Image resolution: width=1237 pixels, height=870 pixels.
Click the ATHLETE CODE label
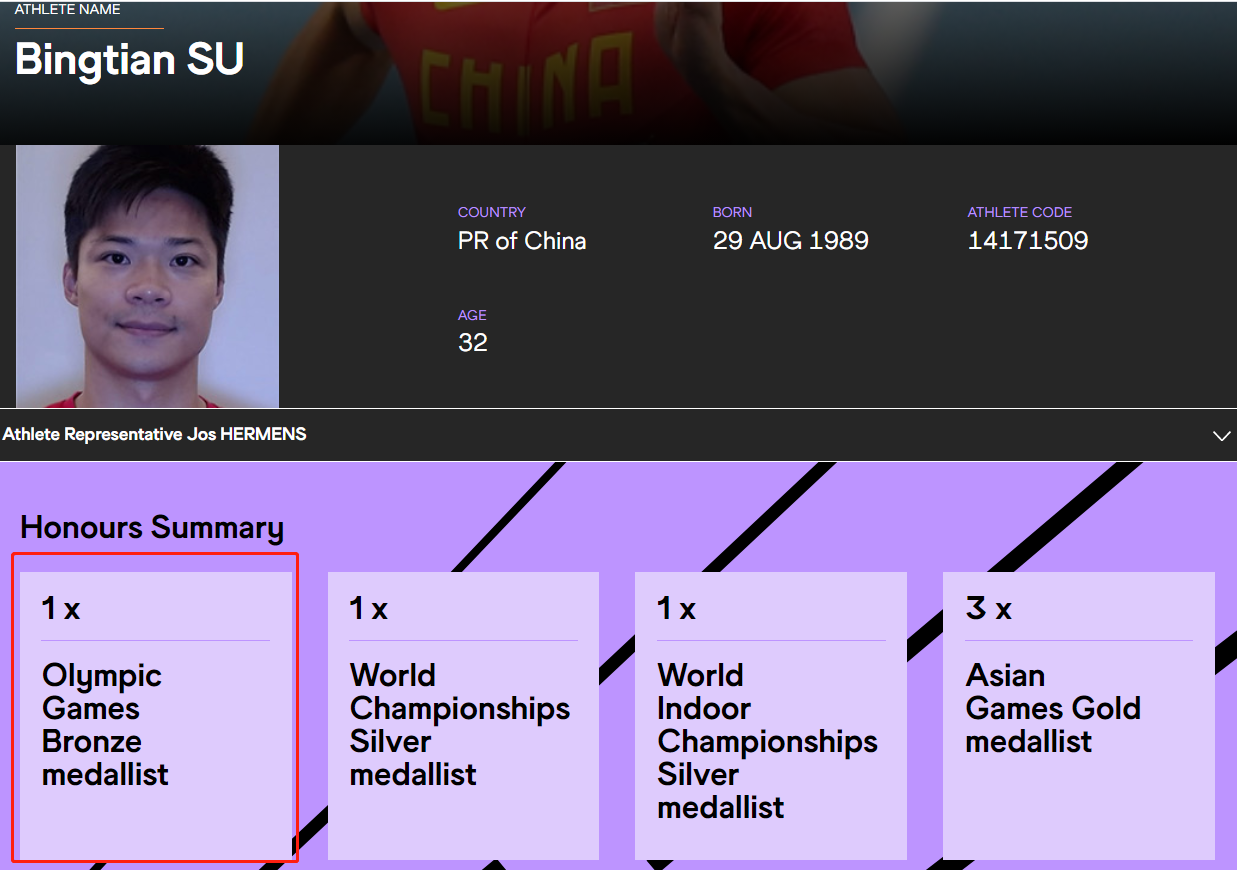[1019, 212]
